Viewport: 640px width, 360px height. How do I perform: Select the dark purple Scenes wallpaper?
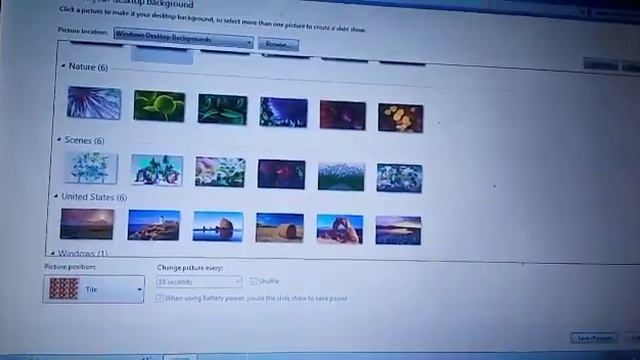point(281,174)
